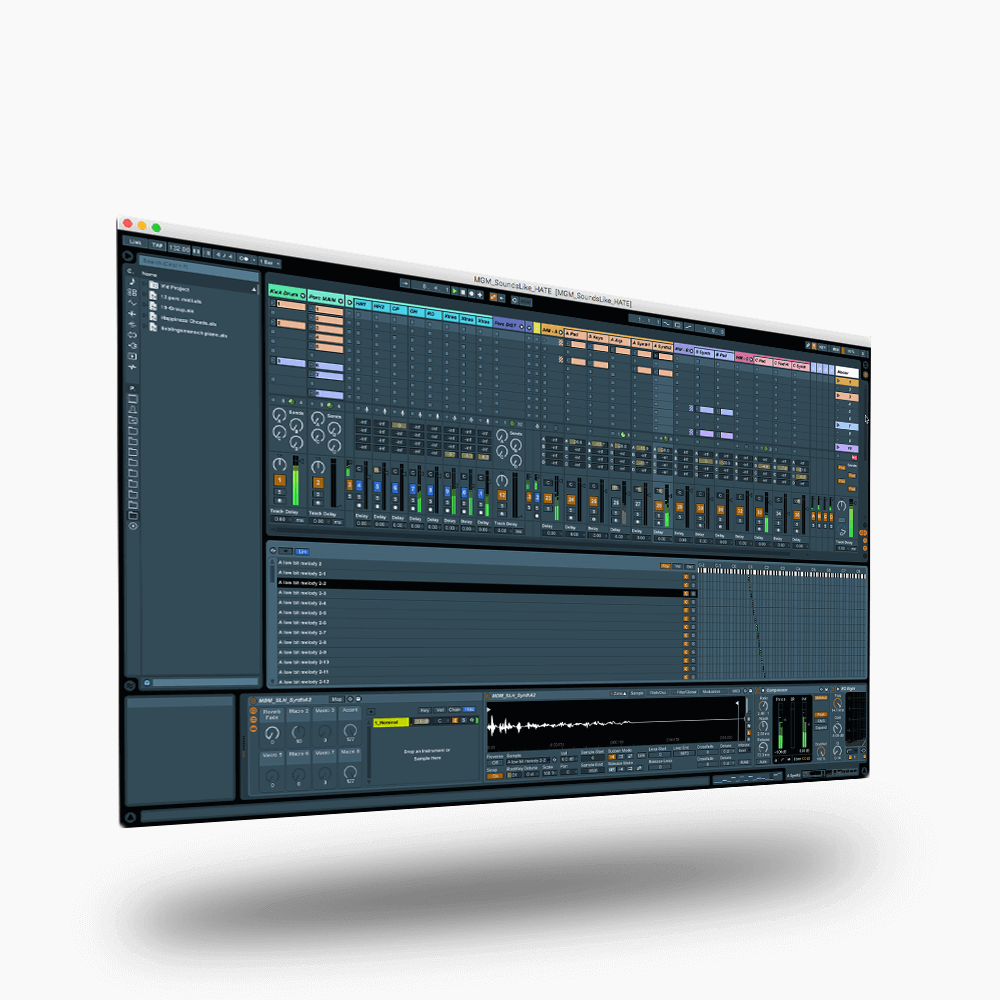
Task: Open the metronome settings dropdown arrow
Action: tap(253, 260)
